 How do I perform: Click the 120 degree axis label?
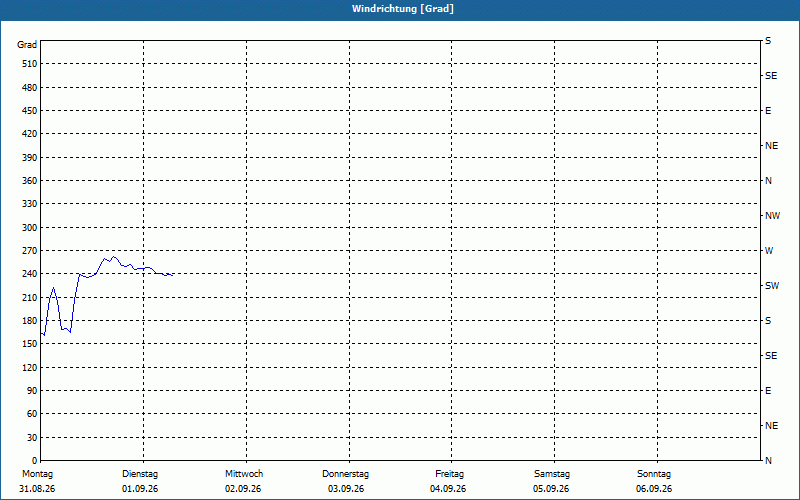point(30,367)
